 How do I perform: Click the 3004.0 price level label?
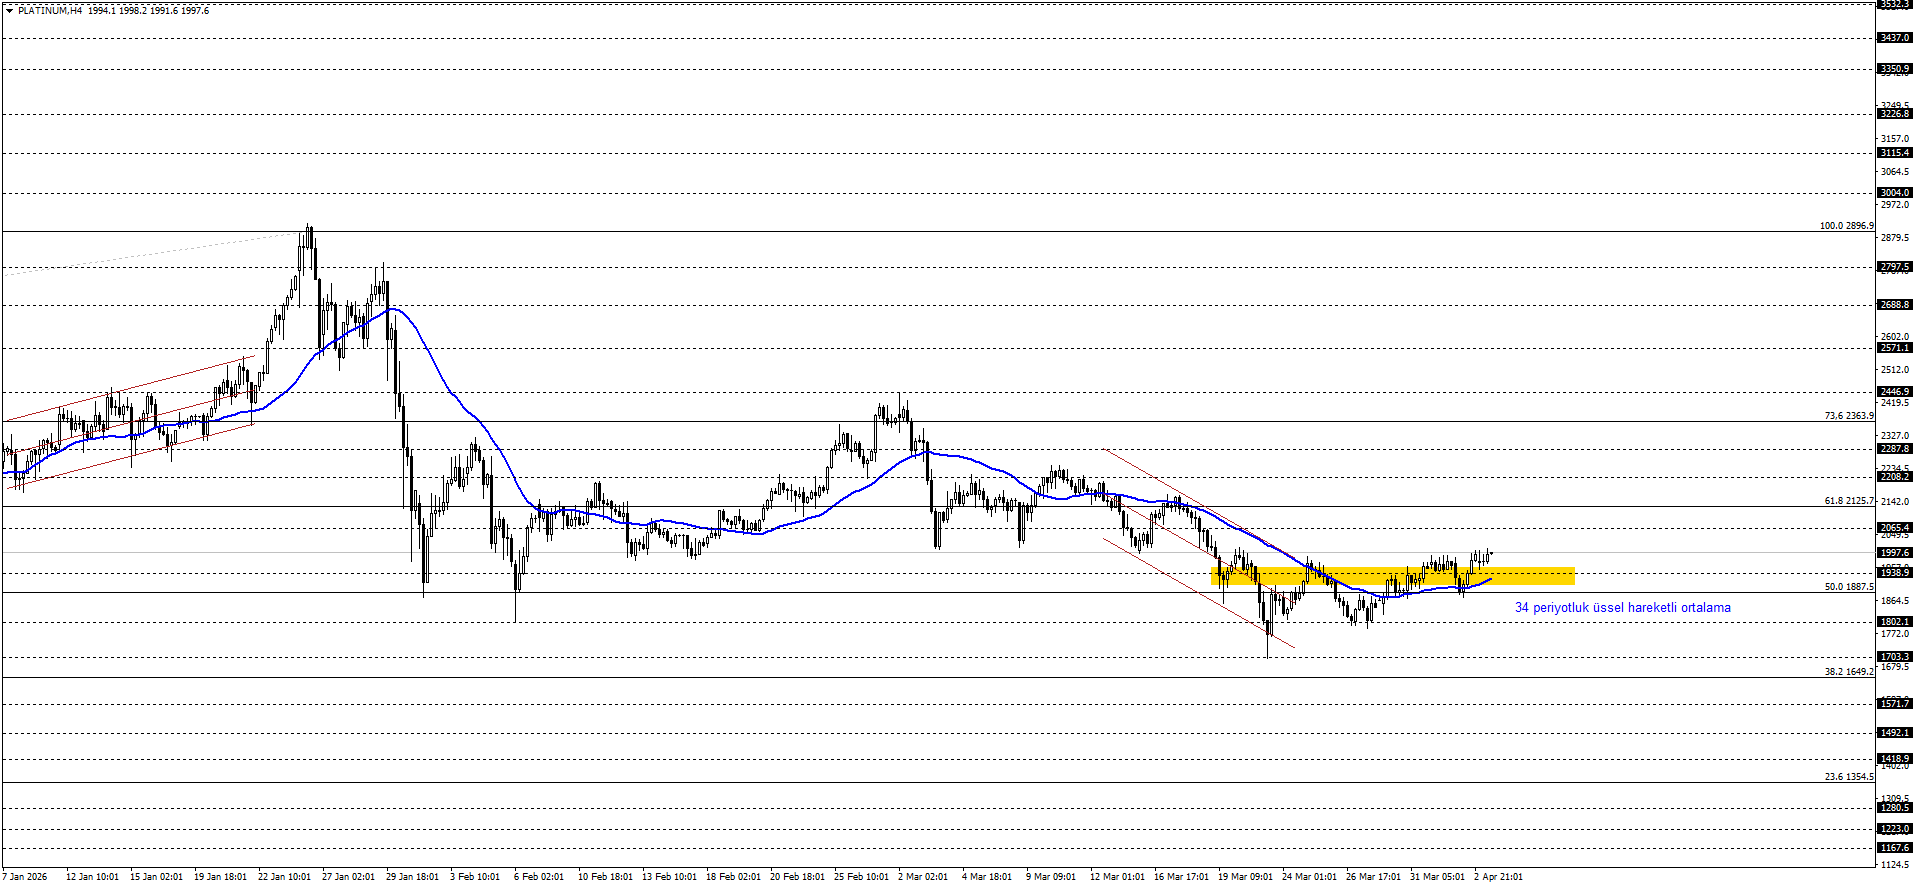1895,193
